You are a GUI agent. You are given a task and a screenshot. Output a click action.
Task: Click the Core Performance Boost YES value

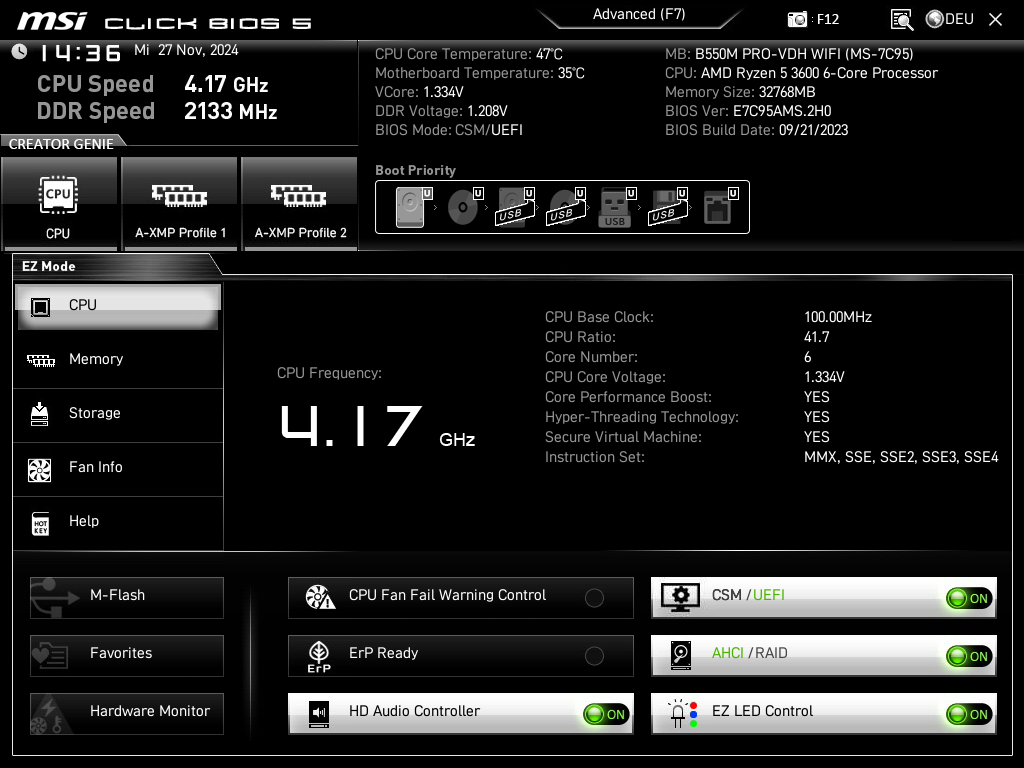click(x=817, y=397)
